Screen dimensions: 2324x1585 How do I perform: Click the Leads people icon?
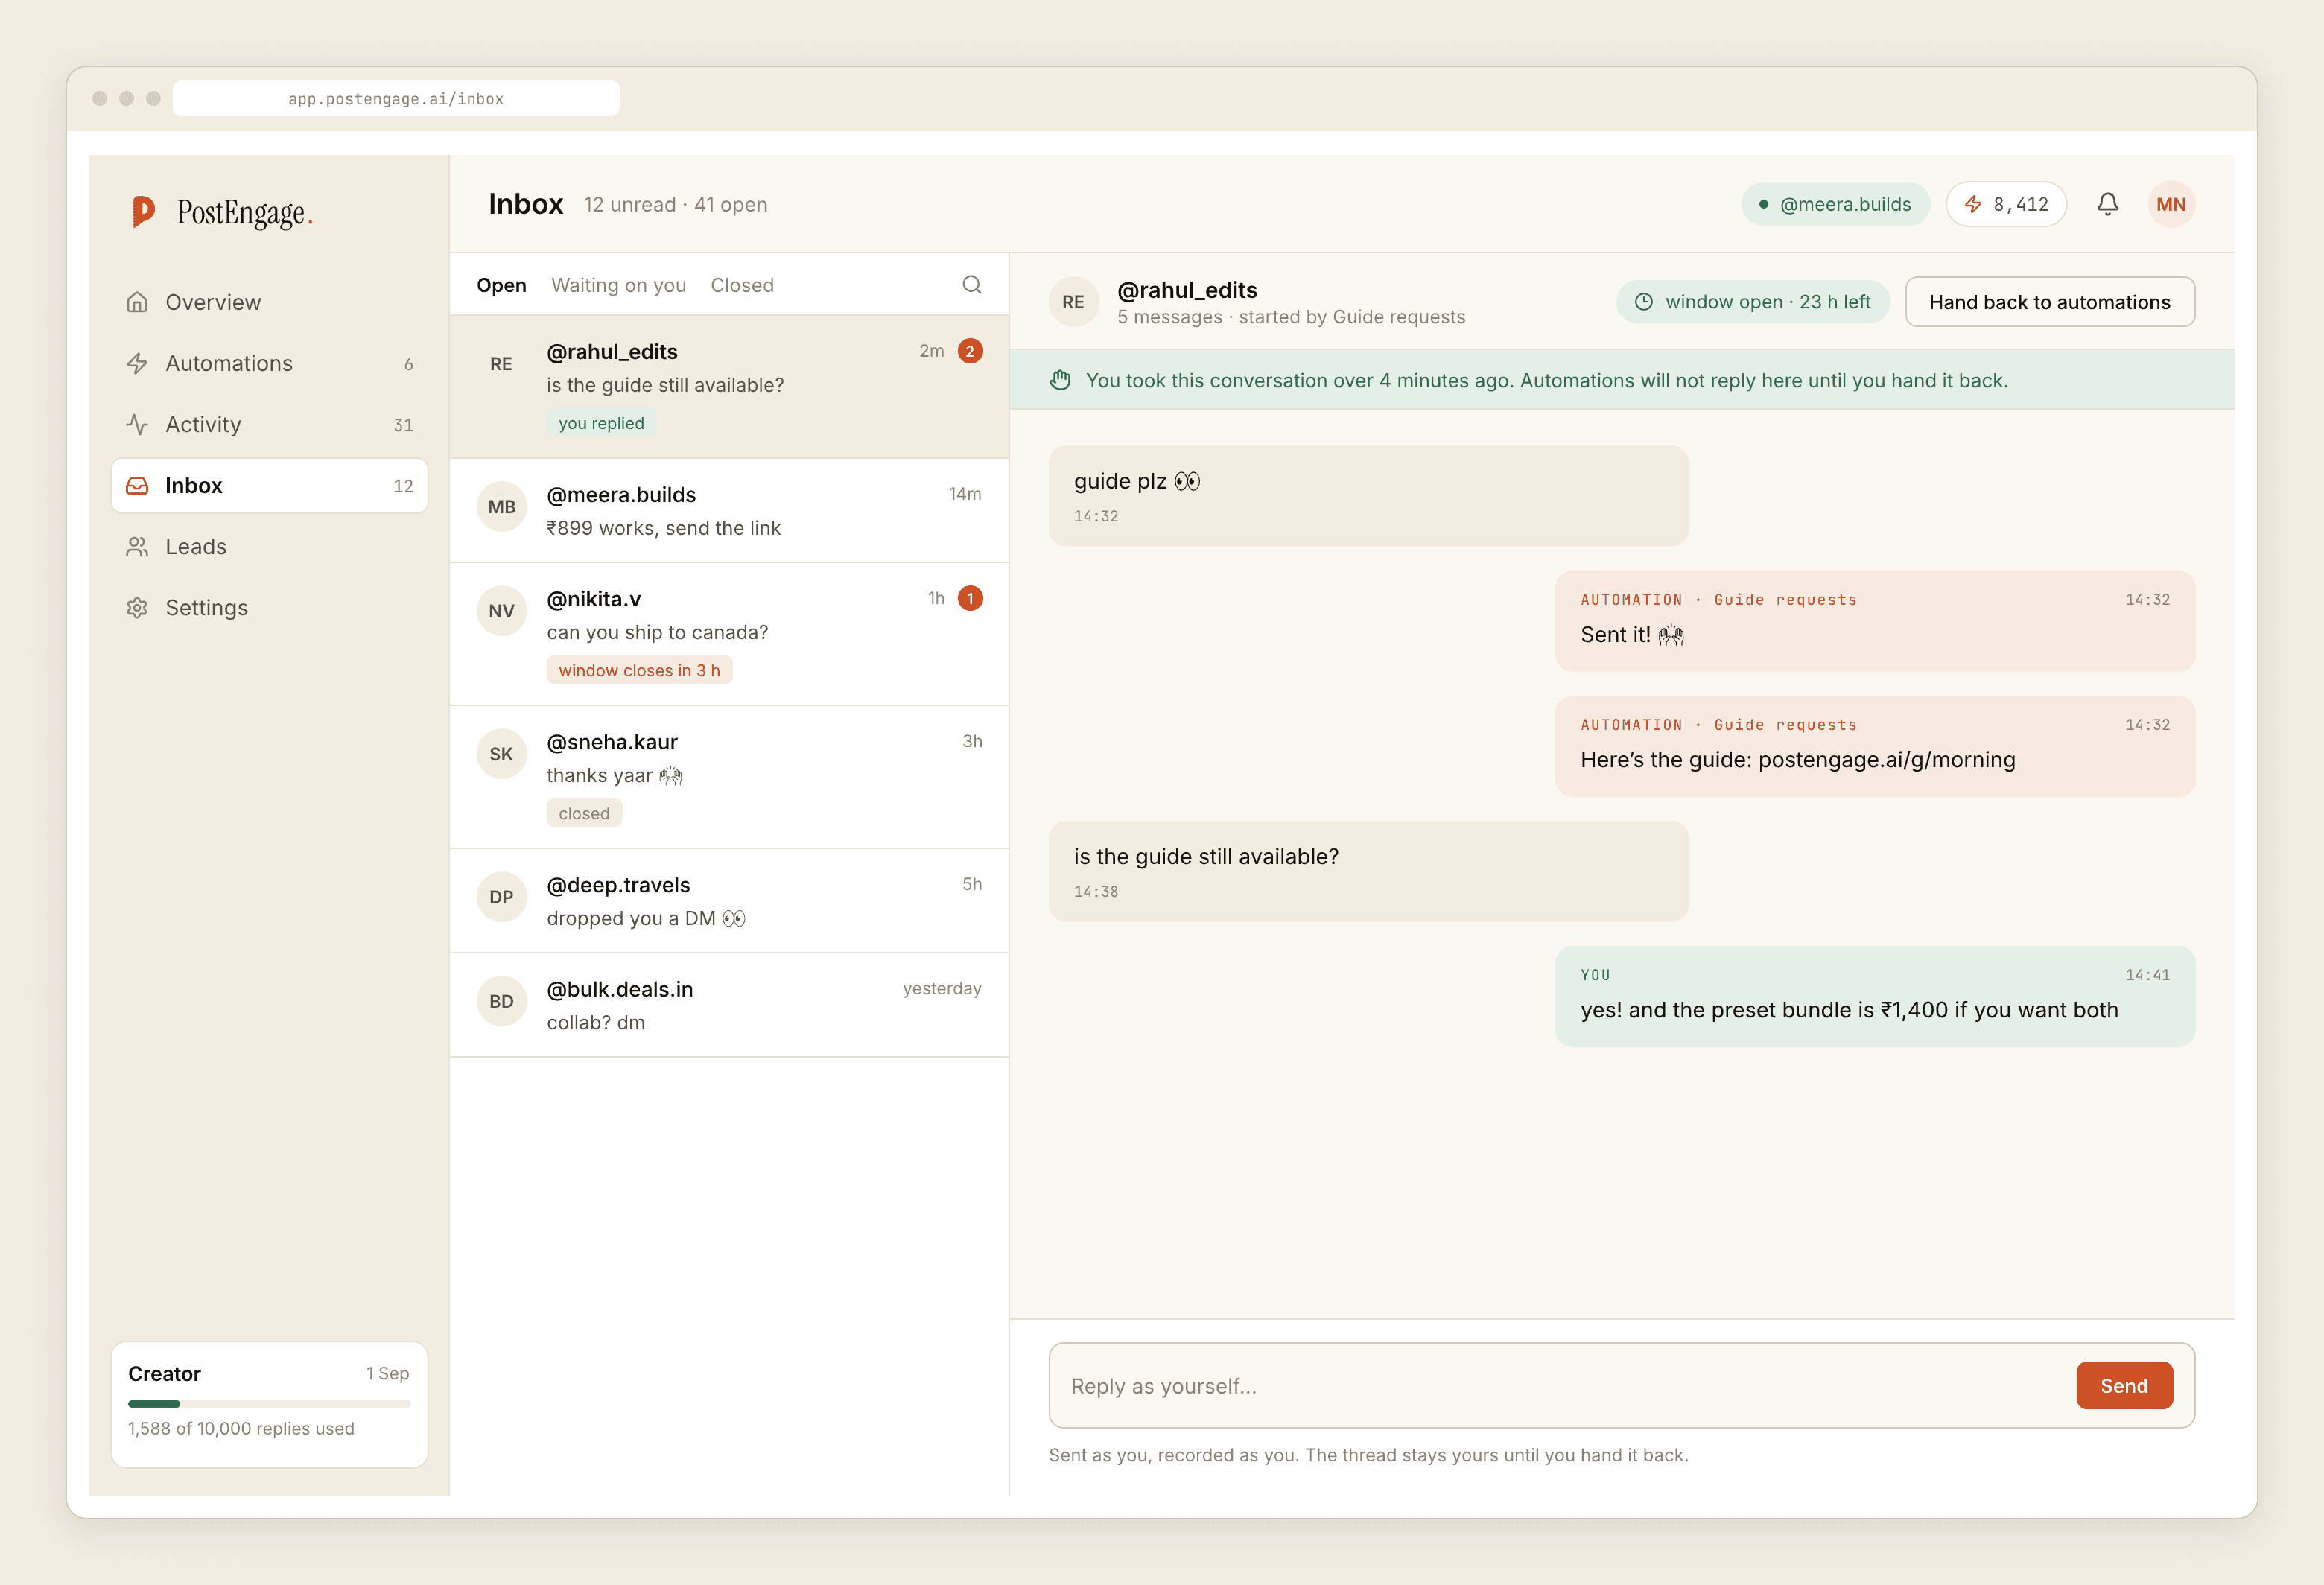tap(137, 546)
